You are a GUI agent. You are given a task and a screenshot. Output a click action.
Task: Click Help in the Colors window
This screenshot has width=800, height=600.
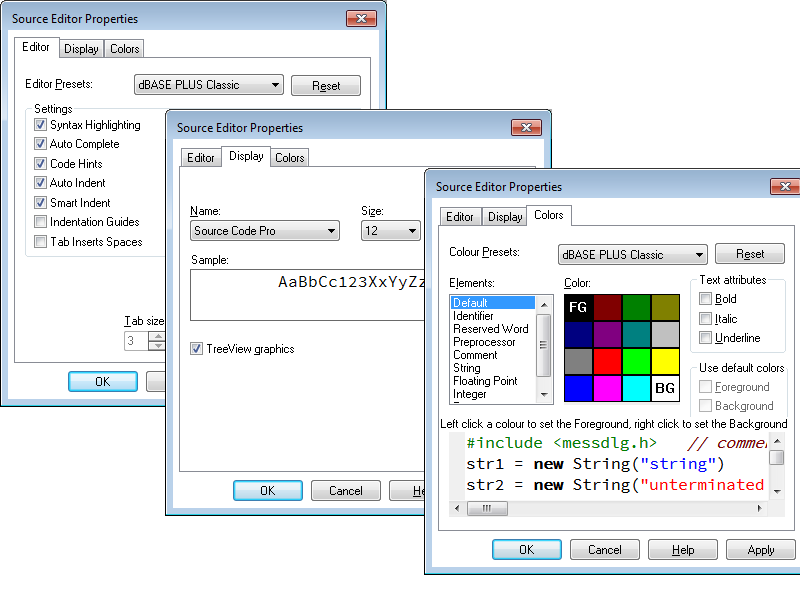click(x=683, y=549)
